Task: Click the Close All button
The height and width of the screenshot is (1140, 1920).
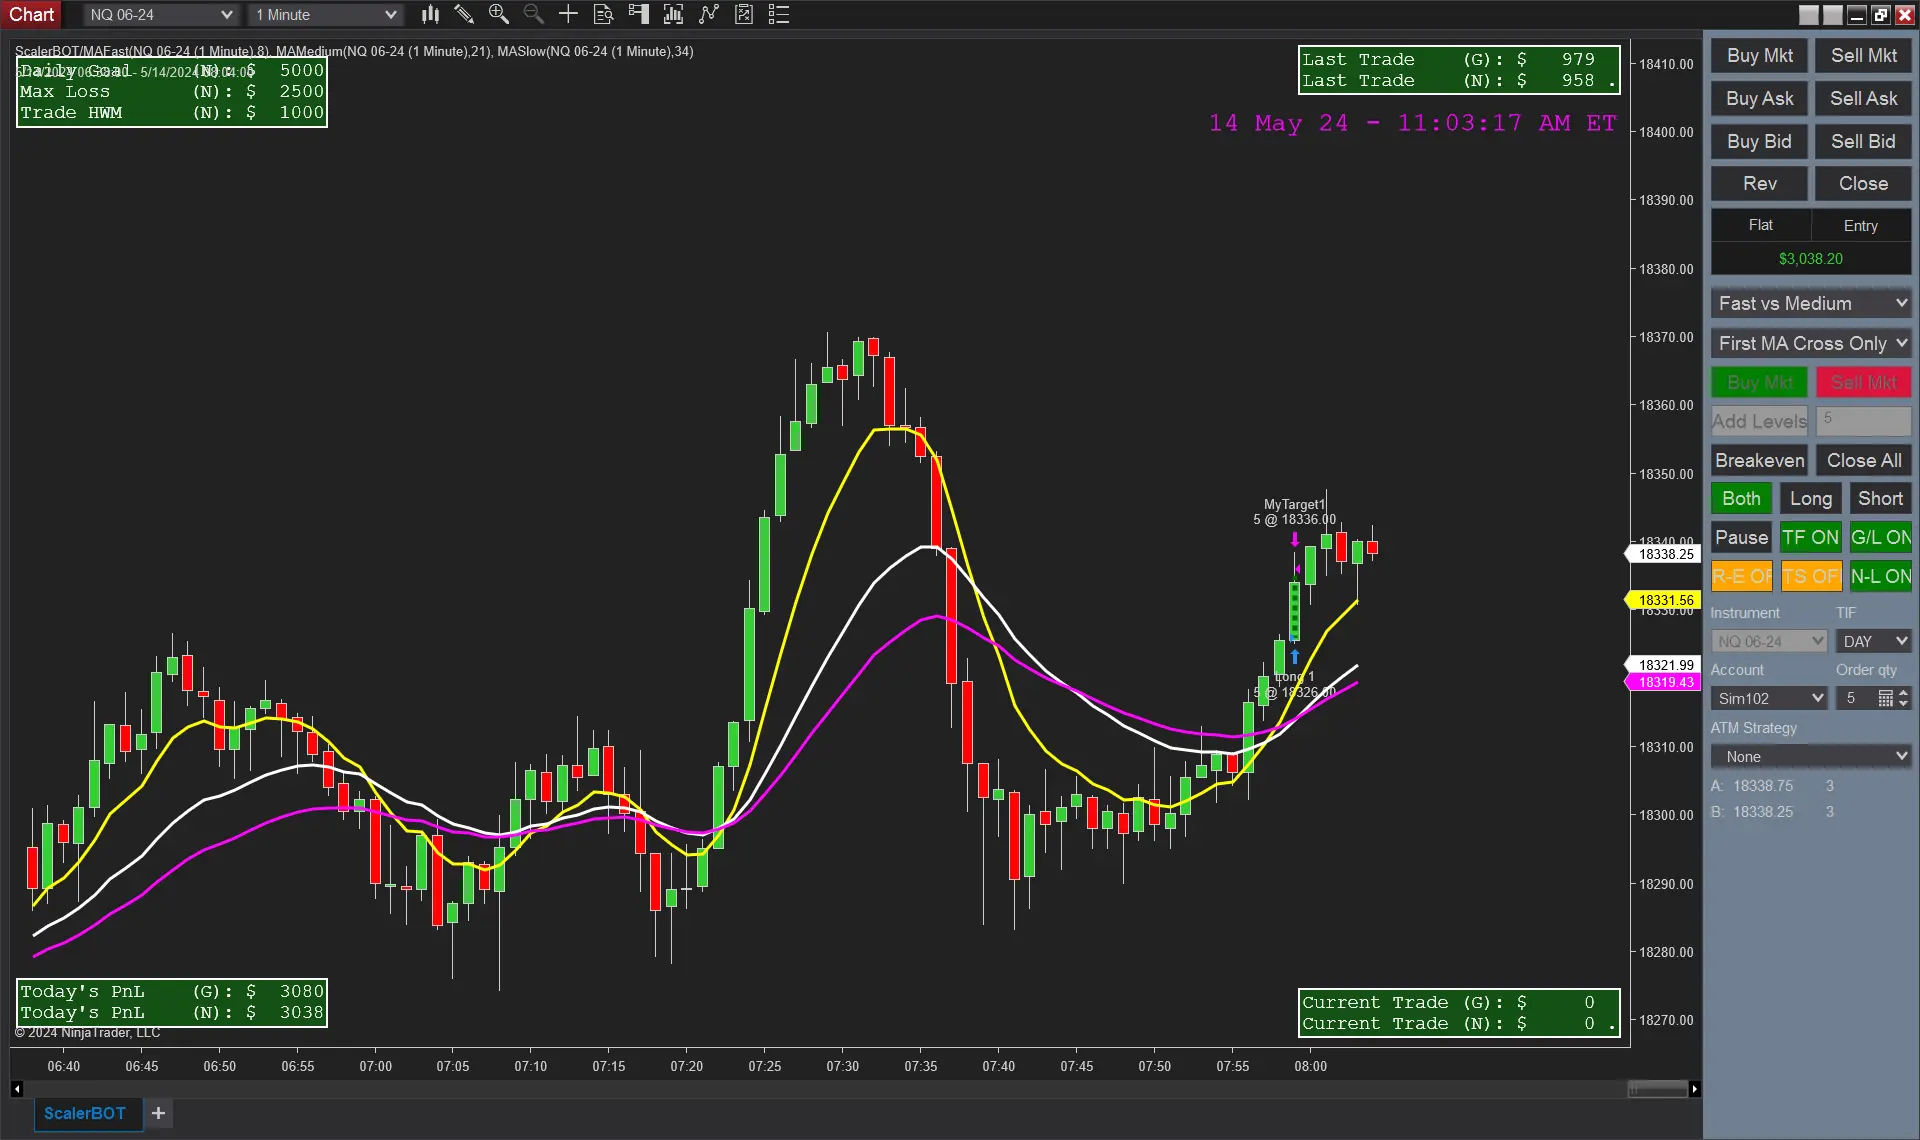Action: coord(1863,461)
